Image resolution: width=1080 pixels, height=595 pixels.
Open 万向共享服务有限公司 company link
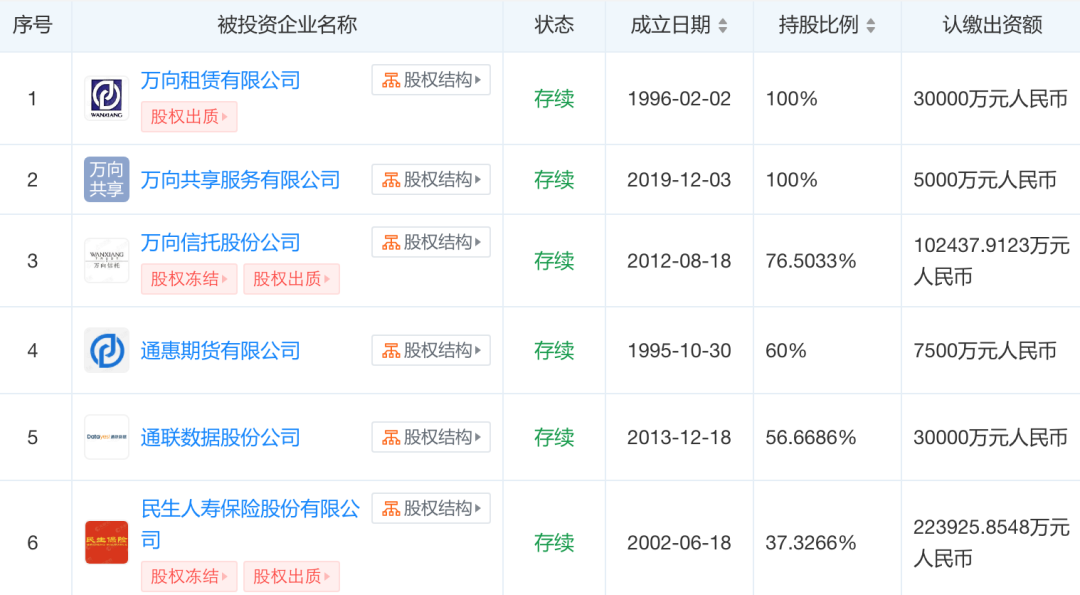coord(240,180)
